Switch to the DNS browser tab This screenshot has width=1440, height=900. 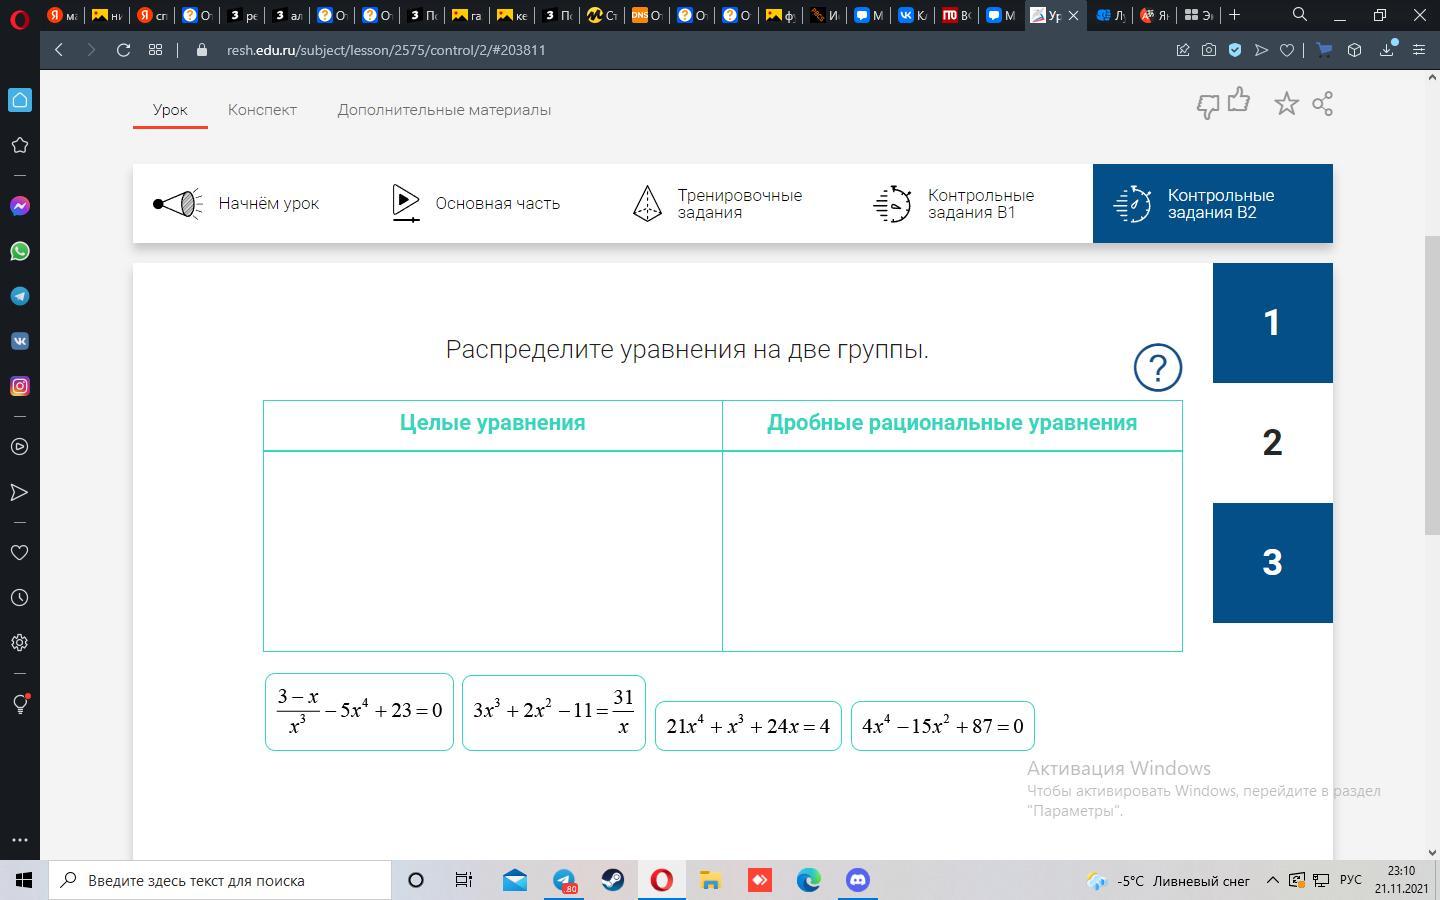tap(647, 15)
